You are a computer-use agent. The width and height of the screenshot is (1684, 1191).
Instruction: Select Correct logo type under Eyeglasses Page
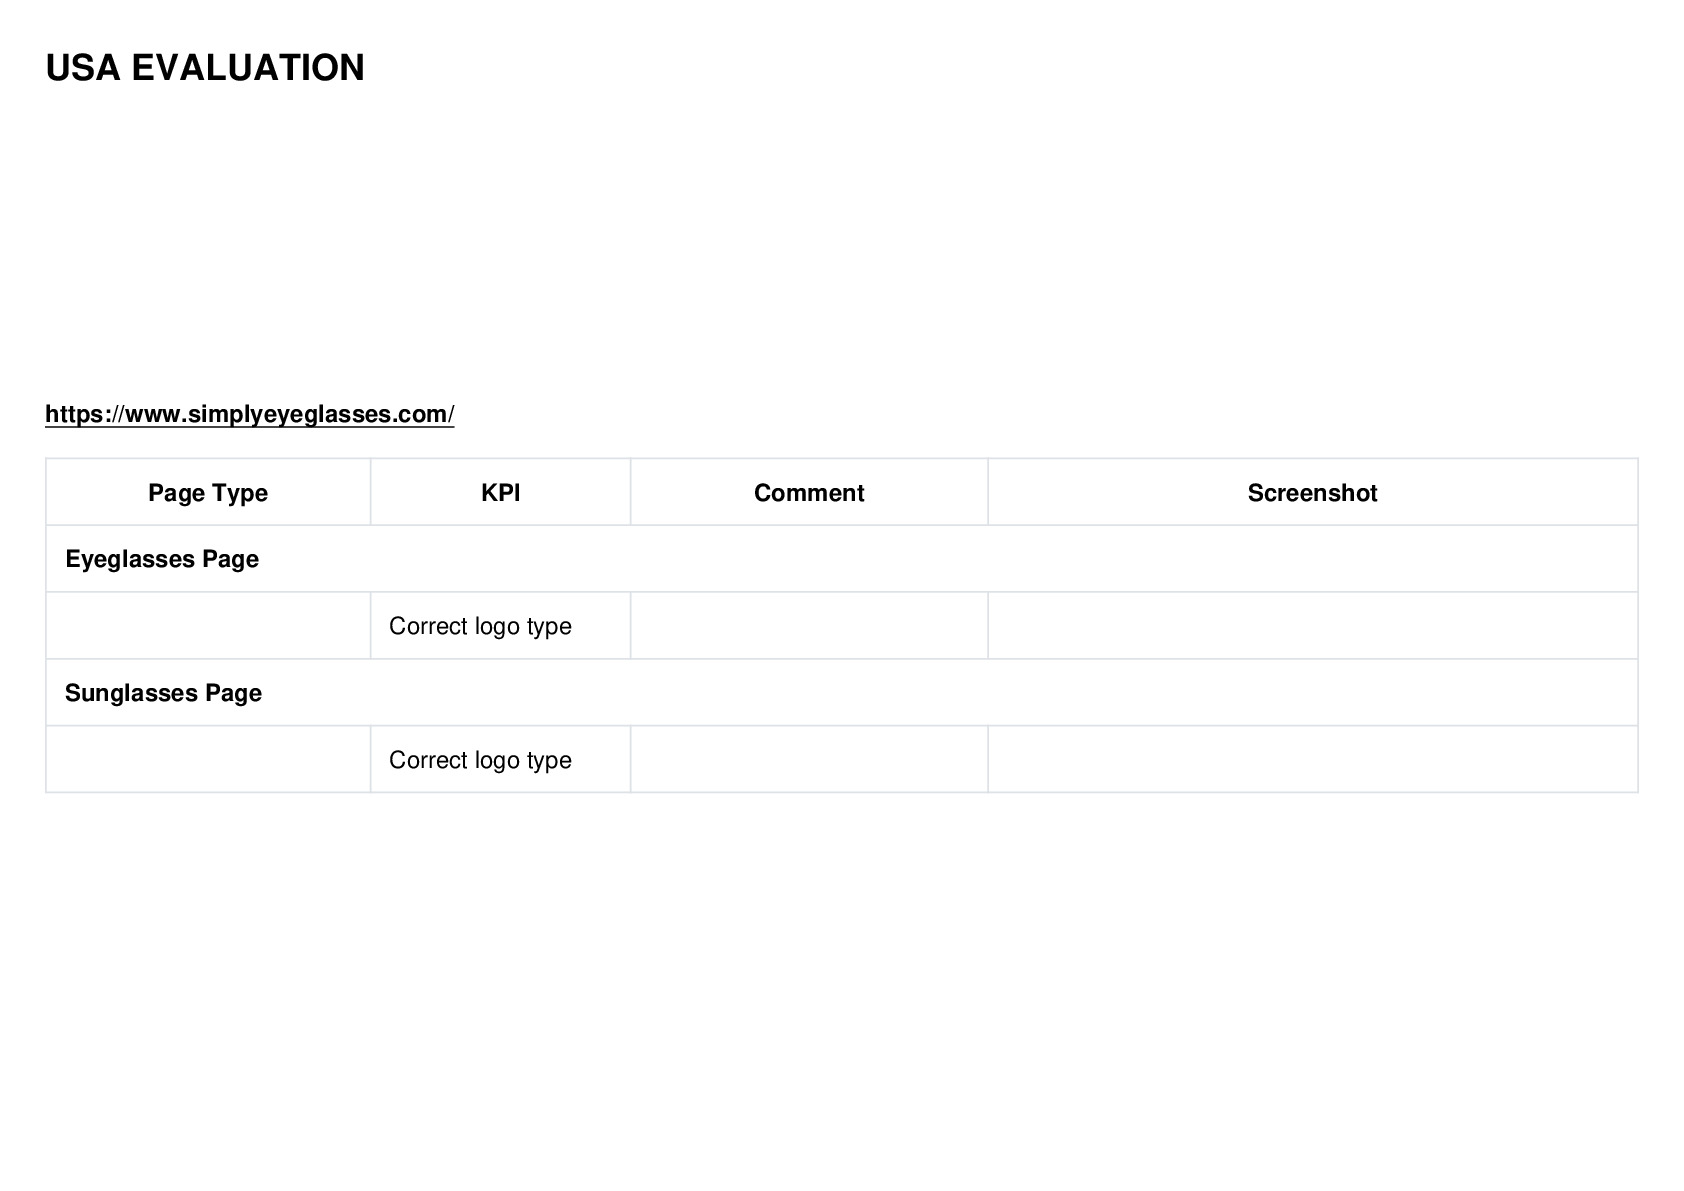tap(480, 626)
